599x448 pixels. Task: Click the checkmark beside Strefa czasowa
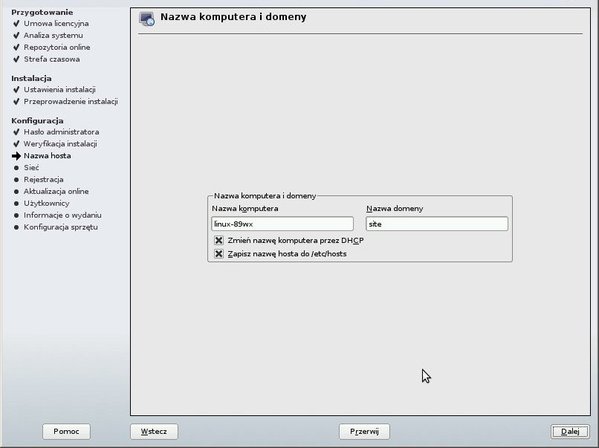coord(16,59)
